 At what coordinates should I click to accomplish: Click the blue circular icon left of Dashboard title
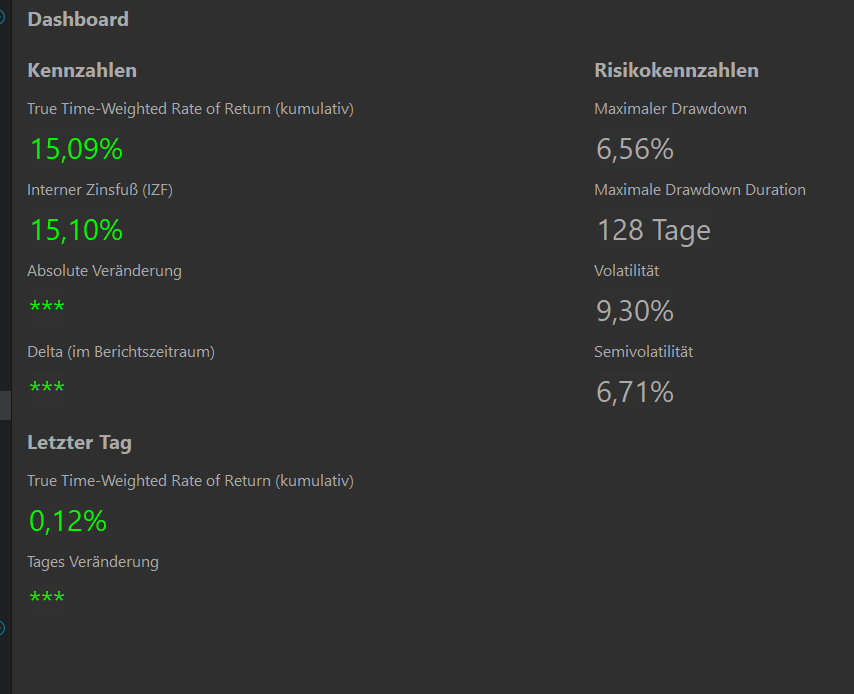tap(2, 17)
